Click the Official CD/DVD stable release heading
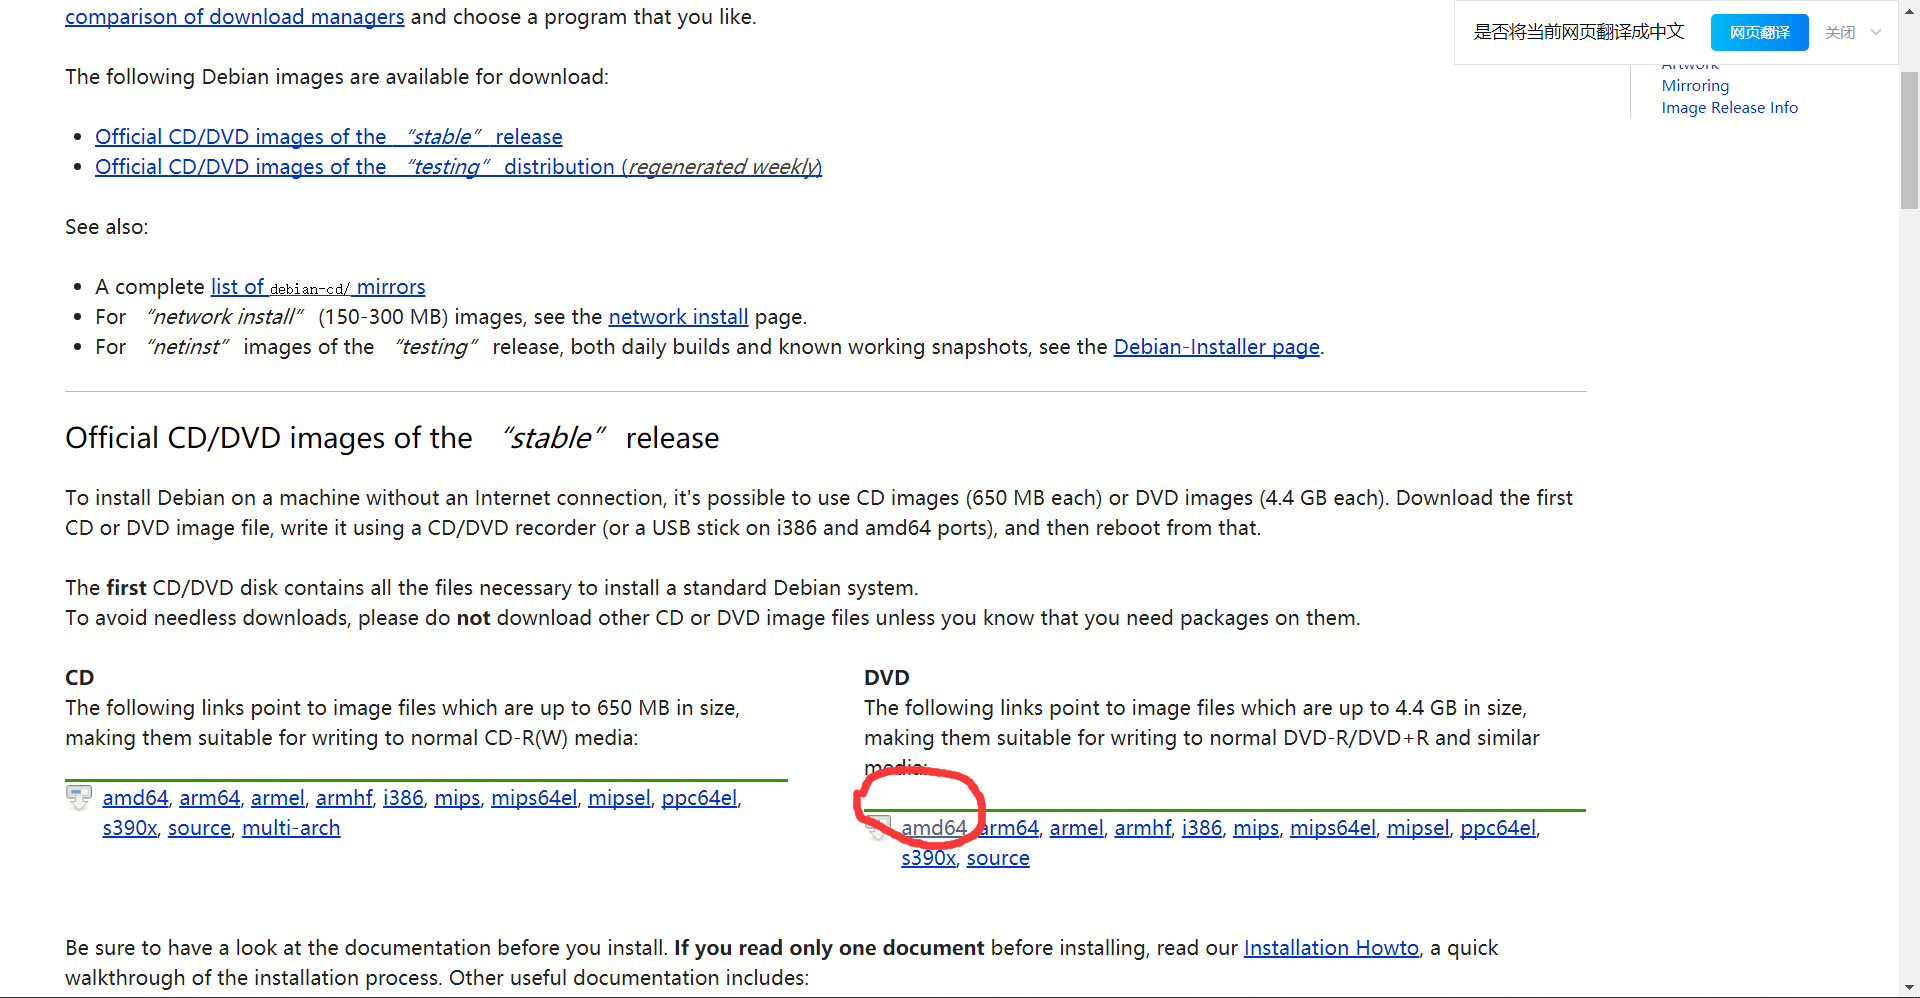Viewport: 1920px width, 998px height. click(x=392, y=438)
